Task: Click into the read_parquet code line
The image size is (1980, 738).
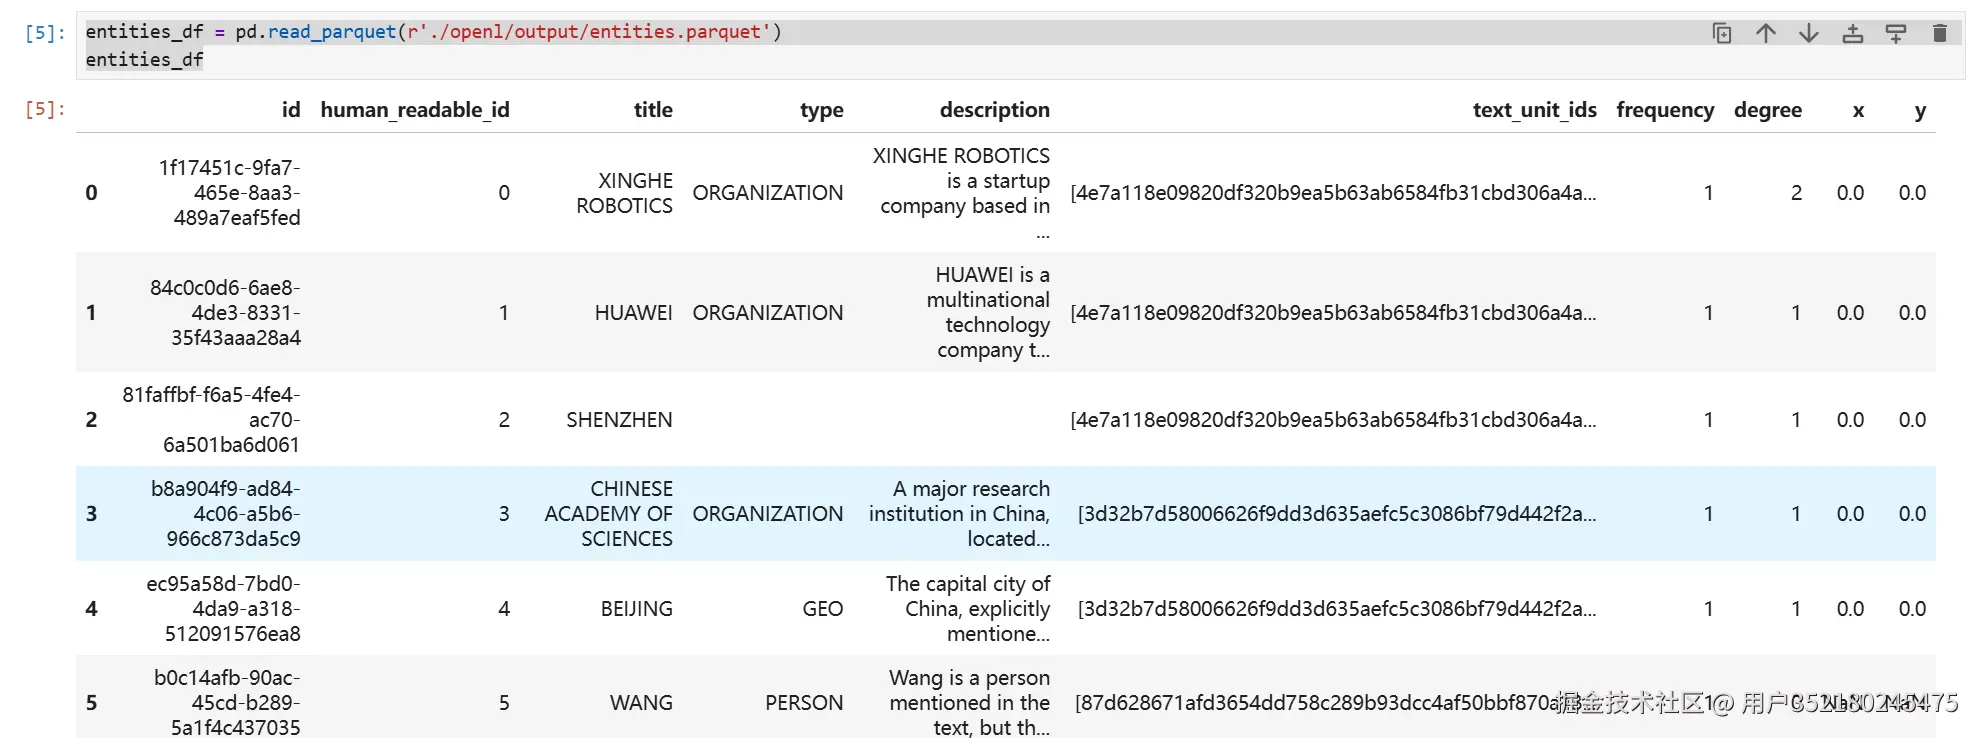Action: [433, 32]
